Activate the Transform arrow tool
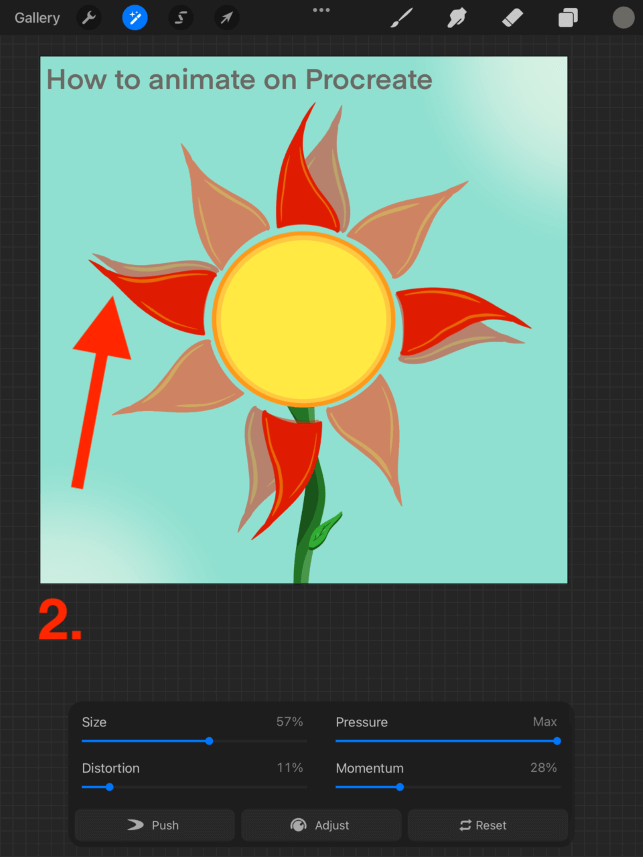The image size is (643, 857). click(226, 18)
